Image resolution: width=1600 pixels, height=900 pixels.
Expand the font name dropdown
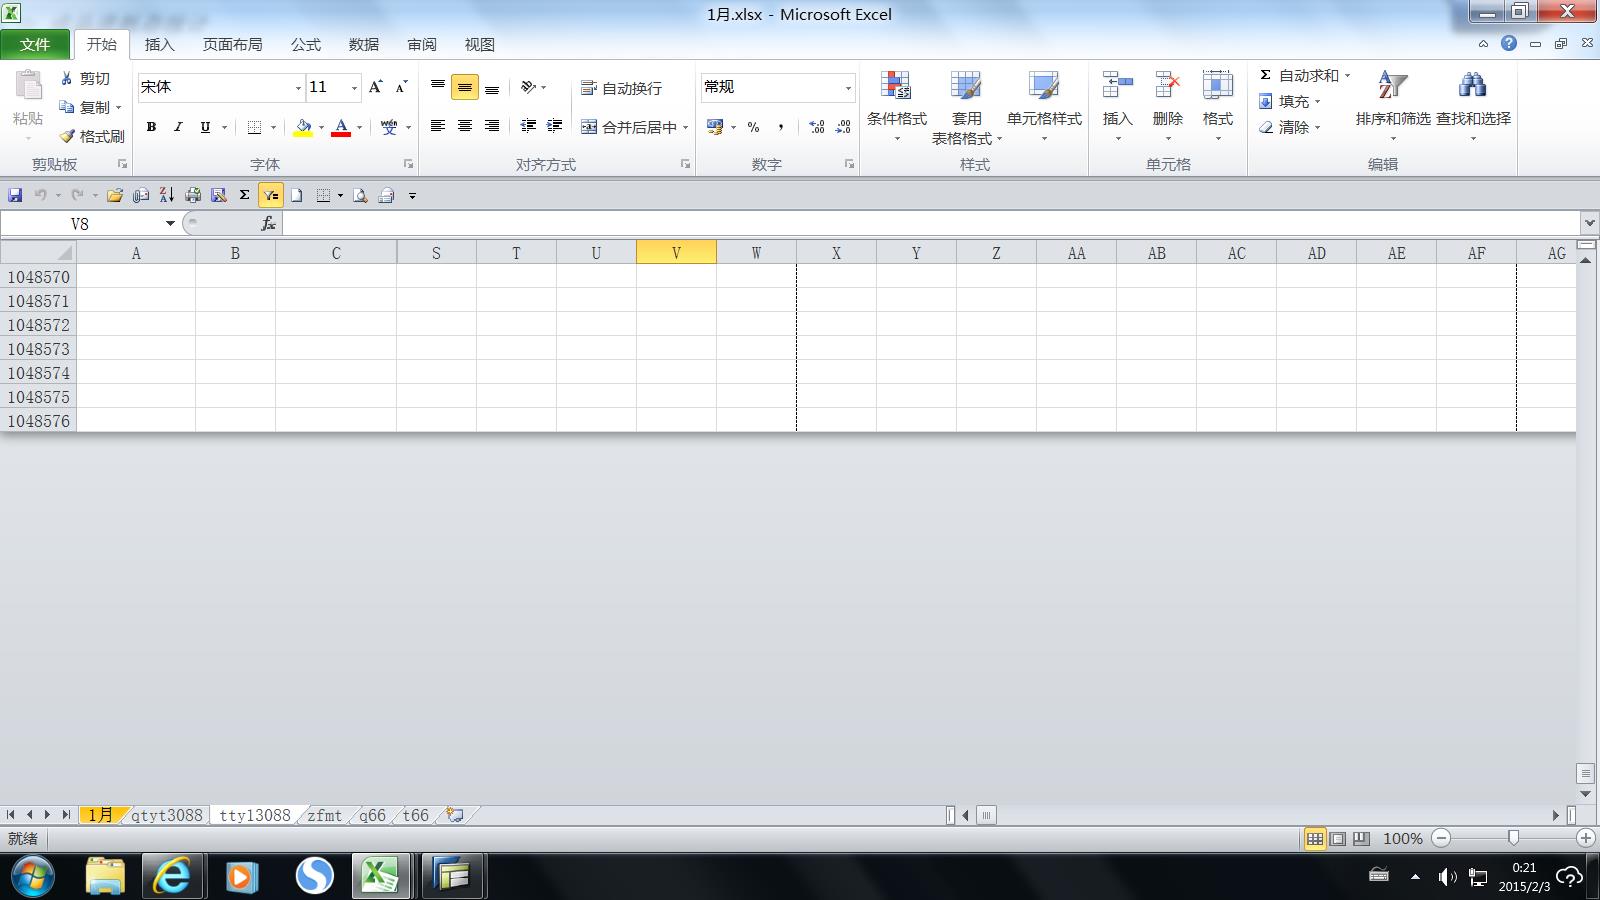tap(297, 88)
